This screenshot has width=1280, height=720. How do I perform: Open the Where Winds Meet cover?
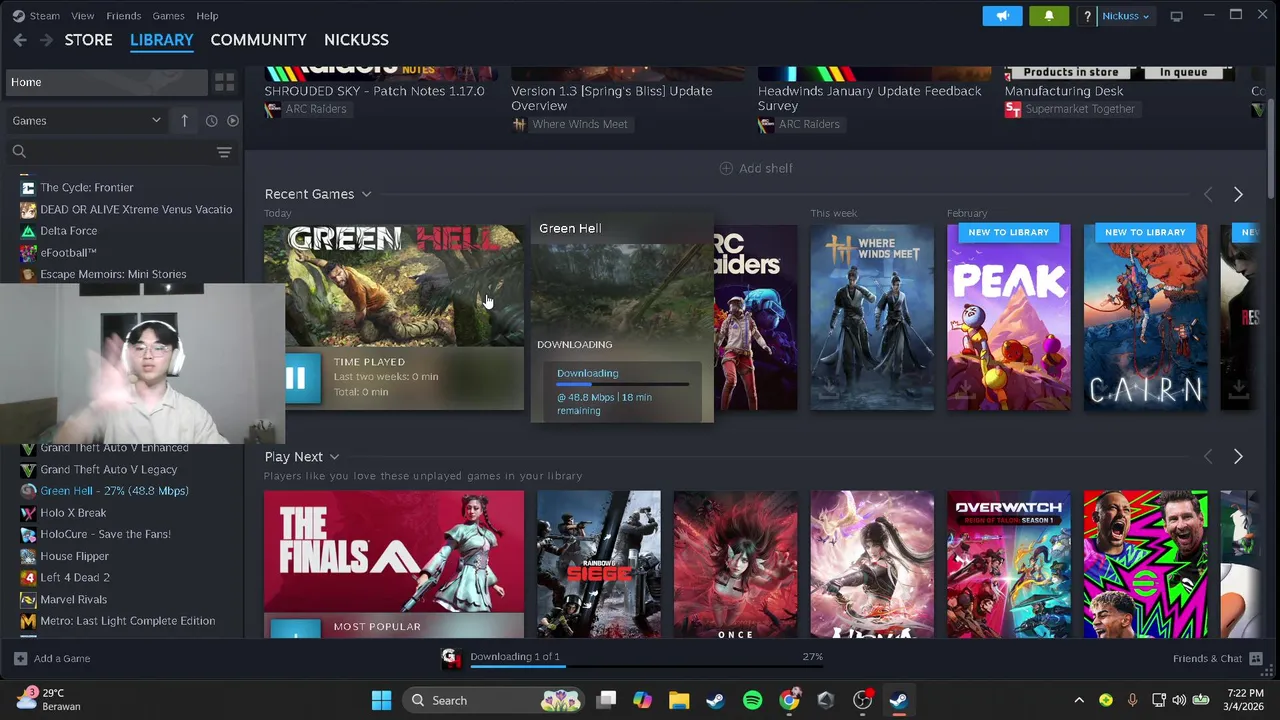(x=872, y=317)
